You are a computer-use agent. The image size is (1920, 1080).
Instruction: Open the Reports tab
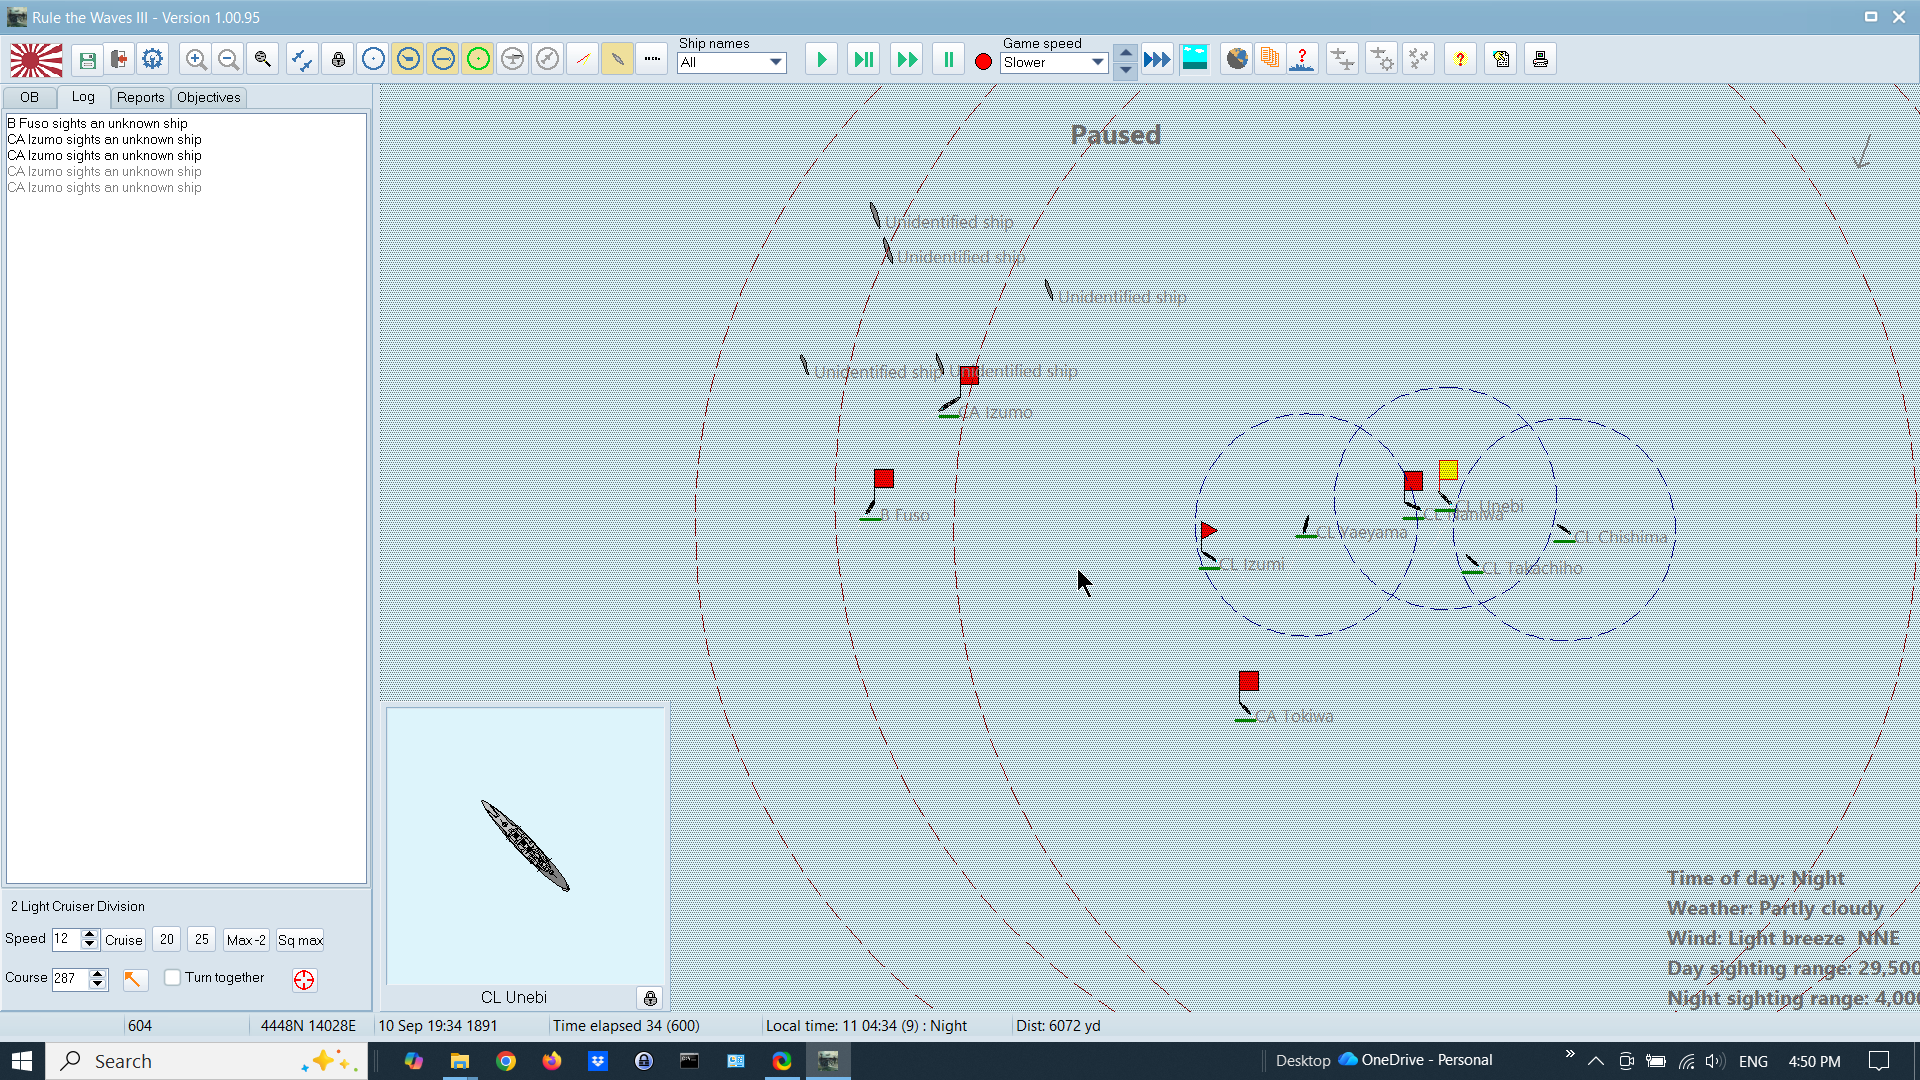point(140,97)
